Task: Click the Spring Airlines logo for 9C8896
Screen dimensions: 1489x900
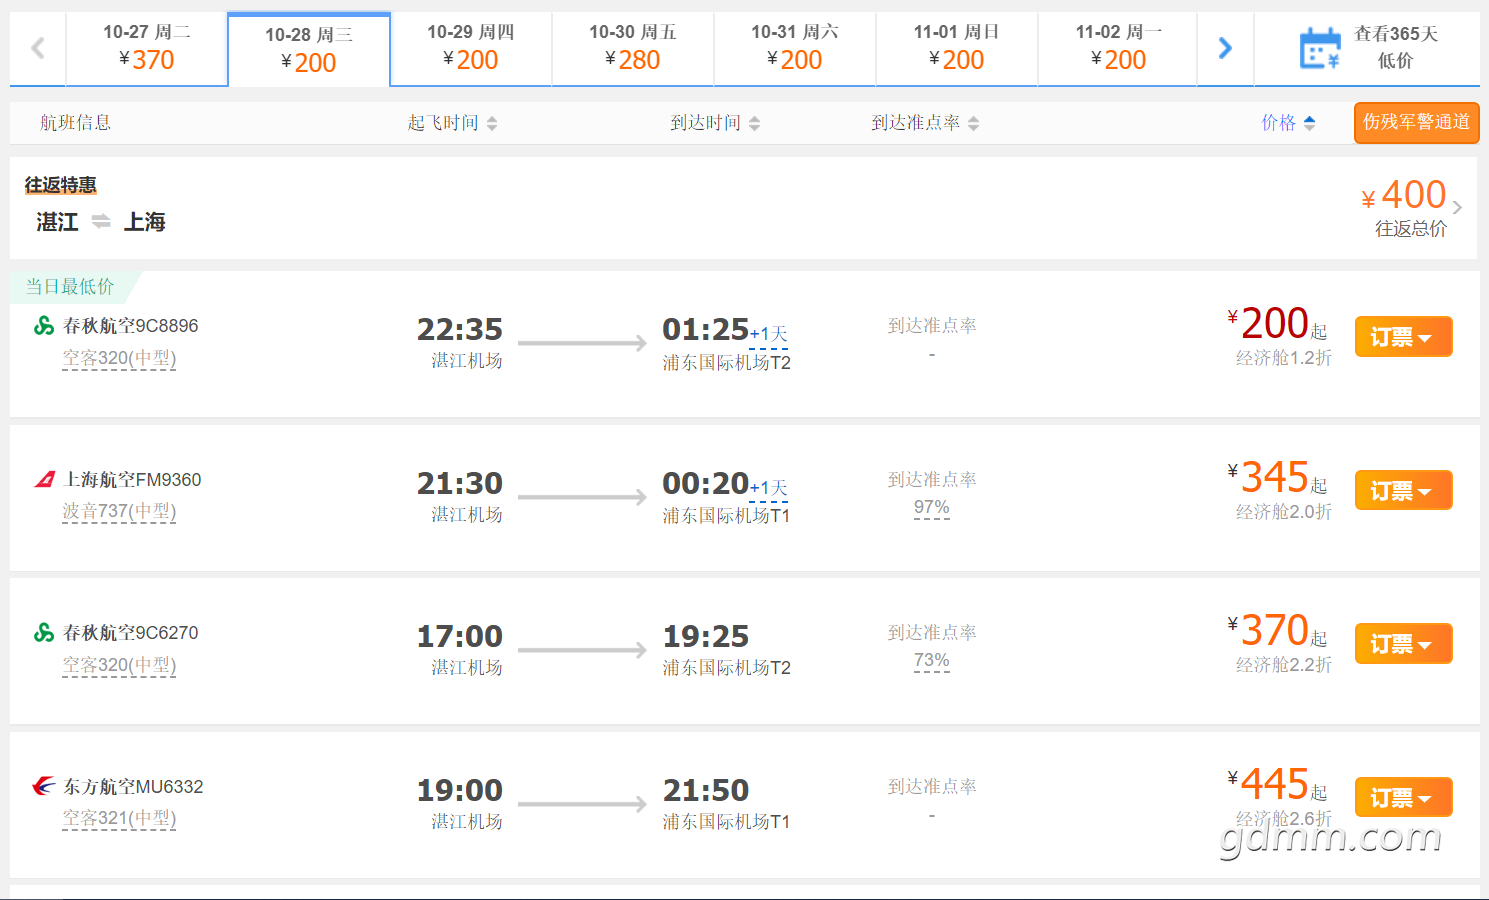Action: click(x=44, y=326)
